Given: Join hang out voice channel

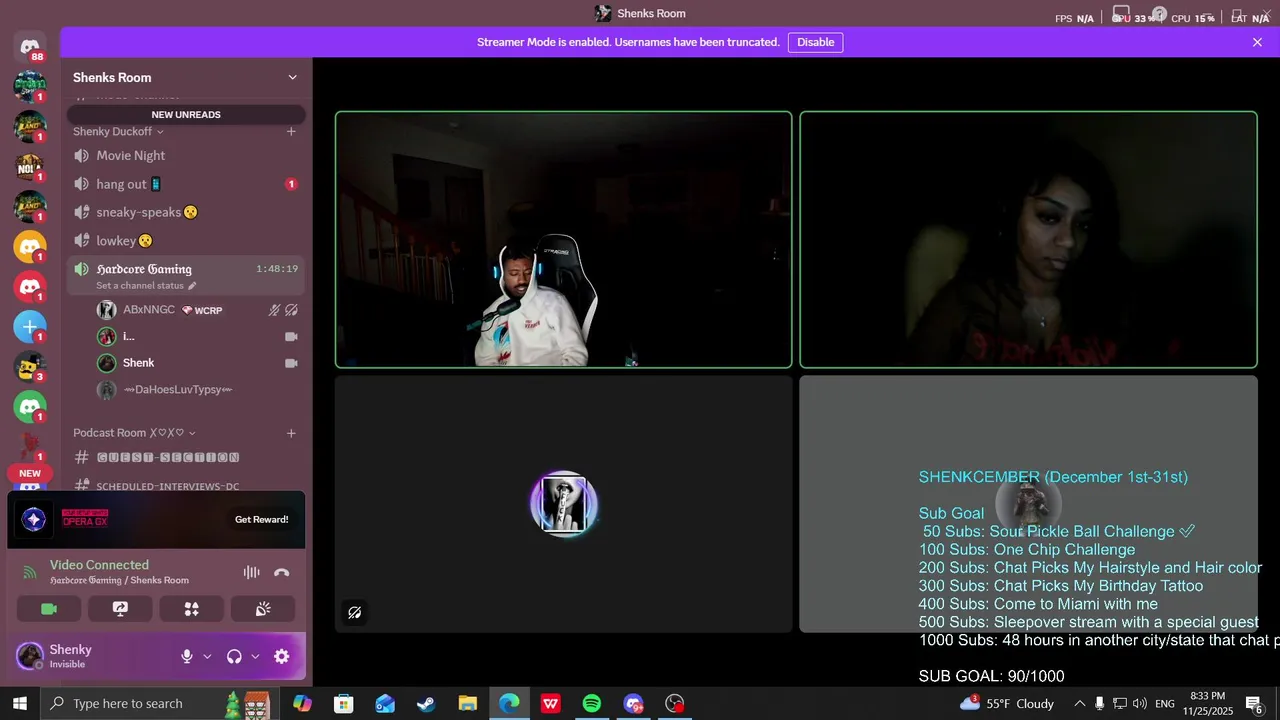Looking at the screenshot, I should [x=186, y=184].
